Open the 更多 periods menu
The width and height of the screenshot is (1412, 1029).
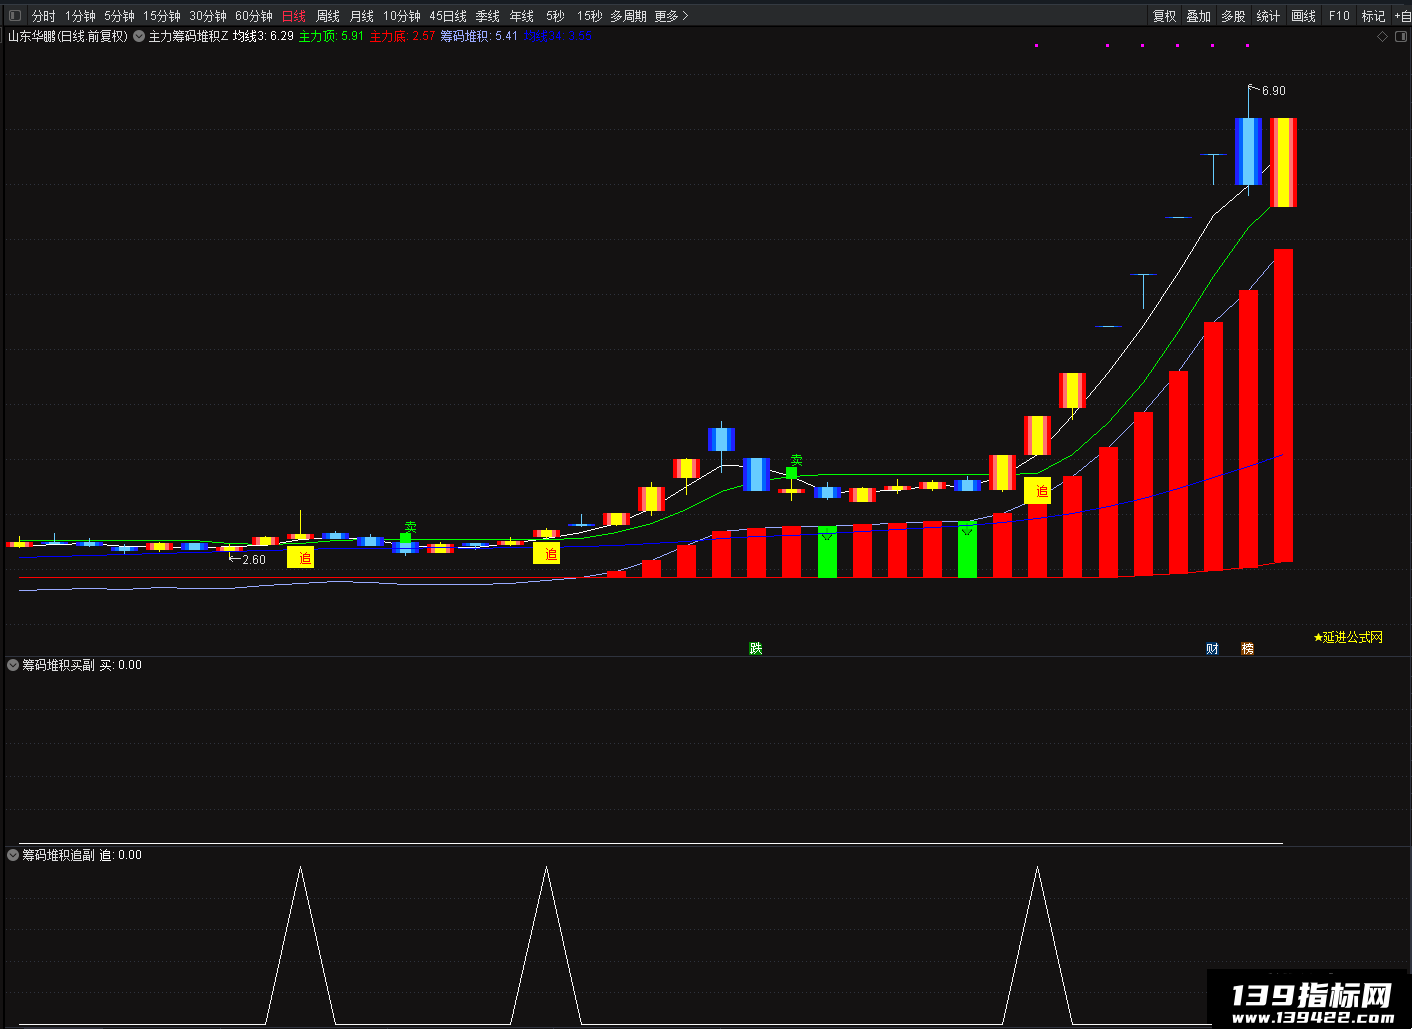(671, 16)
